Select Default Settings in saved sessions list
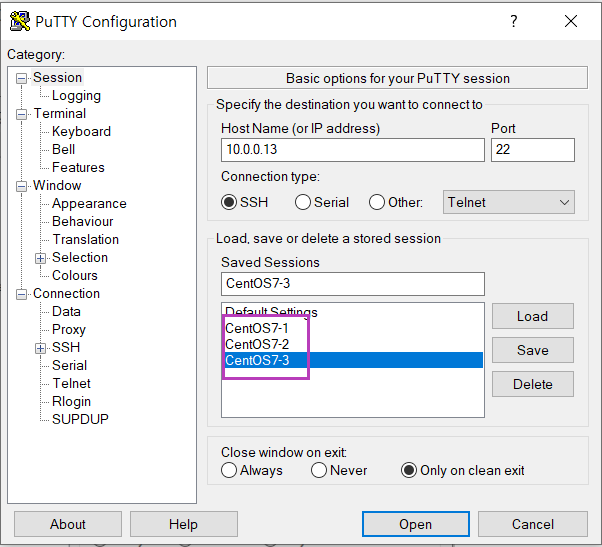The width and height of the screenshot is (602, 547). click(x=352, y=312)
